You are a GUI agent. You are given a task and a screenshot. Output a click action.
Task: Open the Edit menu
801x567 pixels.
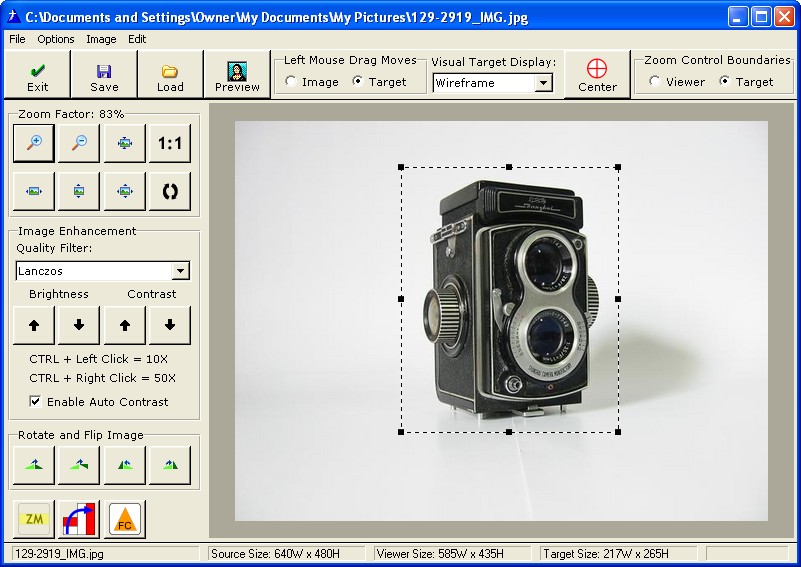[137, 39]
